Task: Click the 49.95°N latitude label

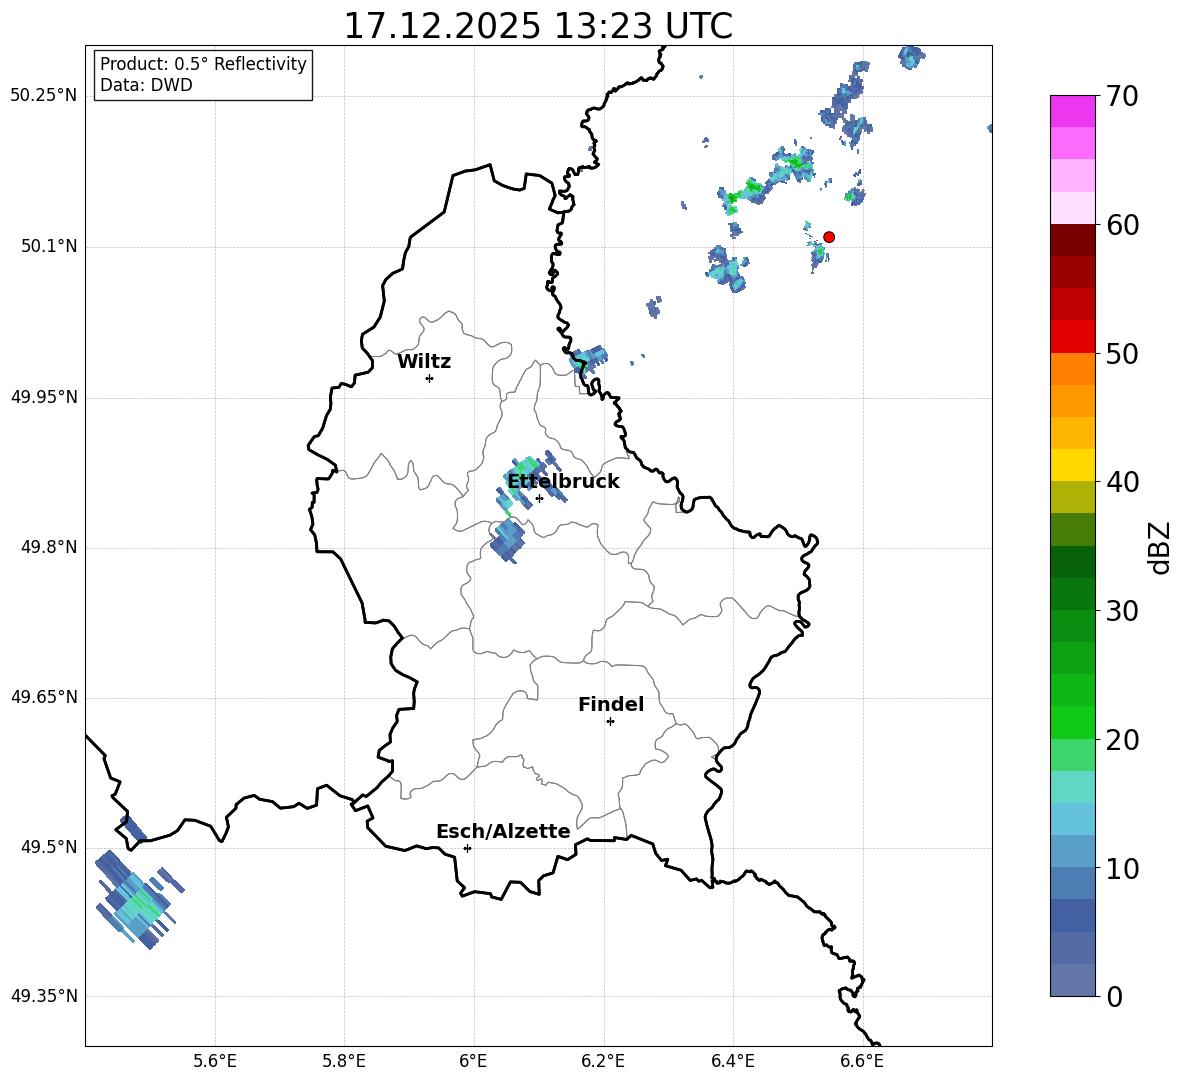Action: (x=44, y=396)
